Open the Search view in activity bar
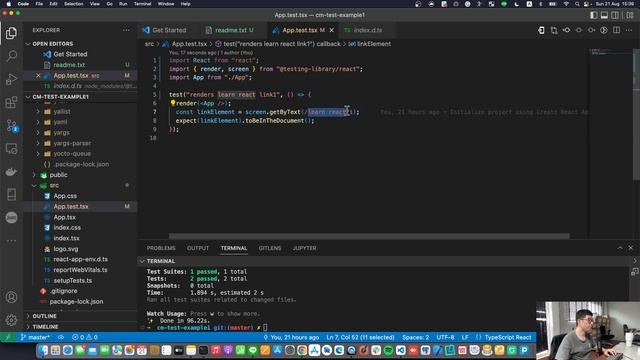The width and height of the screenshot is (640, 360). coord(11,56)
